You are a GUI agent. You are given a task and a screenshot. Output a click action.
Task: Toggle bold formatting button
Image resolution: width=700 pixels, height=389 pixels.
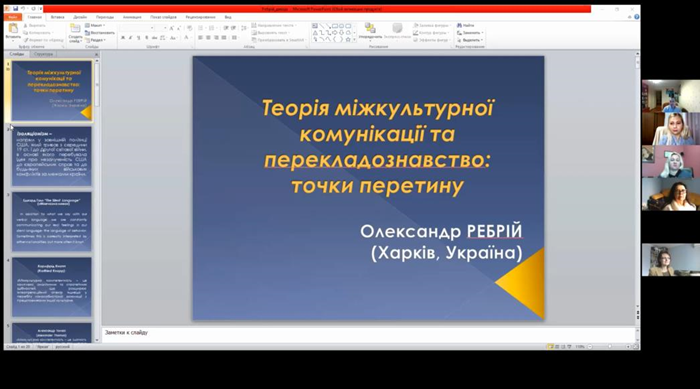(x=123, y=38)
